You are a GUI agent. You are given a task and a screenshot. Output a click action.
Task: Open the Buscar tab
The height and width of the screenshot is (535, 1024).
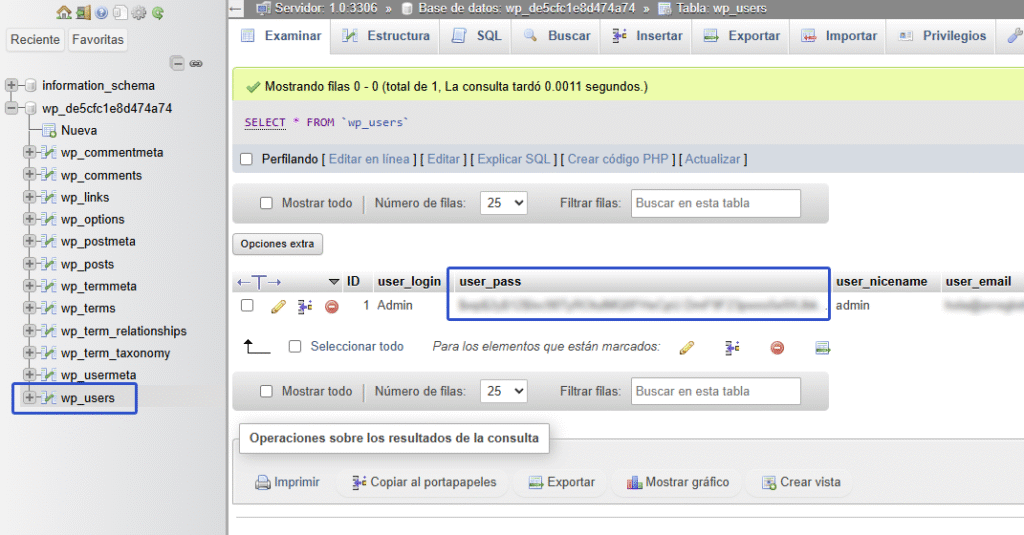point(557,36)
